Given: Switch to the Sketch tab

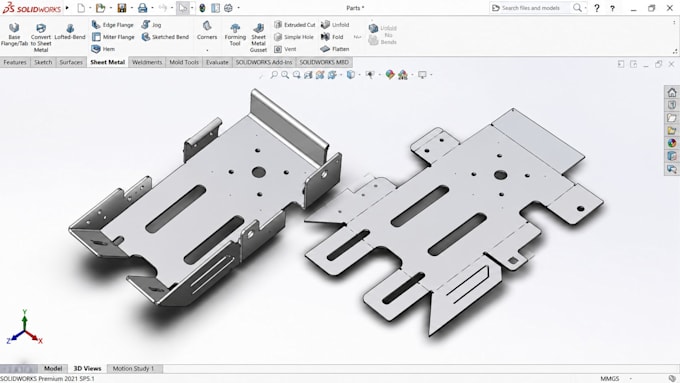Looking at the screenshot, I should coord(43,62).
